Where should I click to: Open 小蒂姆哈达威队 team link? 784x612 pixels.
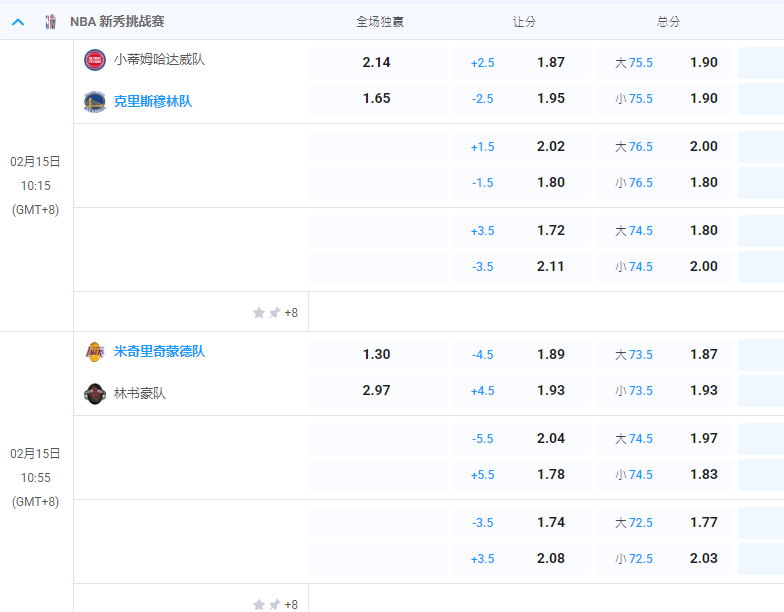click(x=159, y=60)
